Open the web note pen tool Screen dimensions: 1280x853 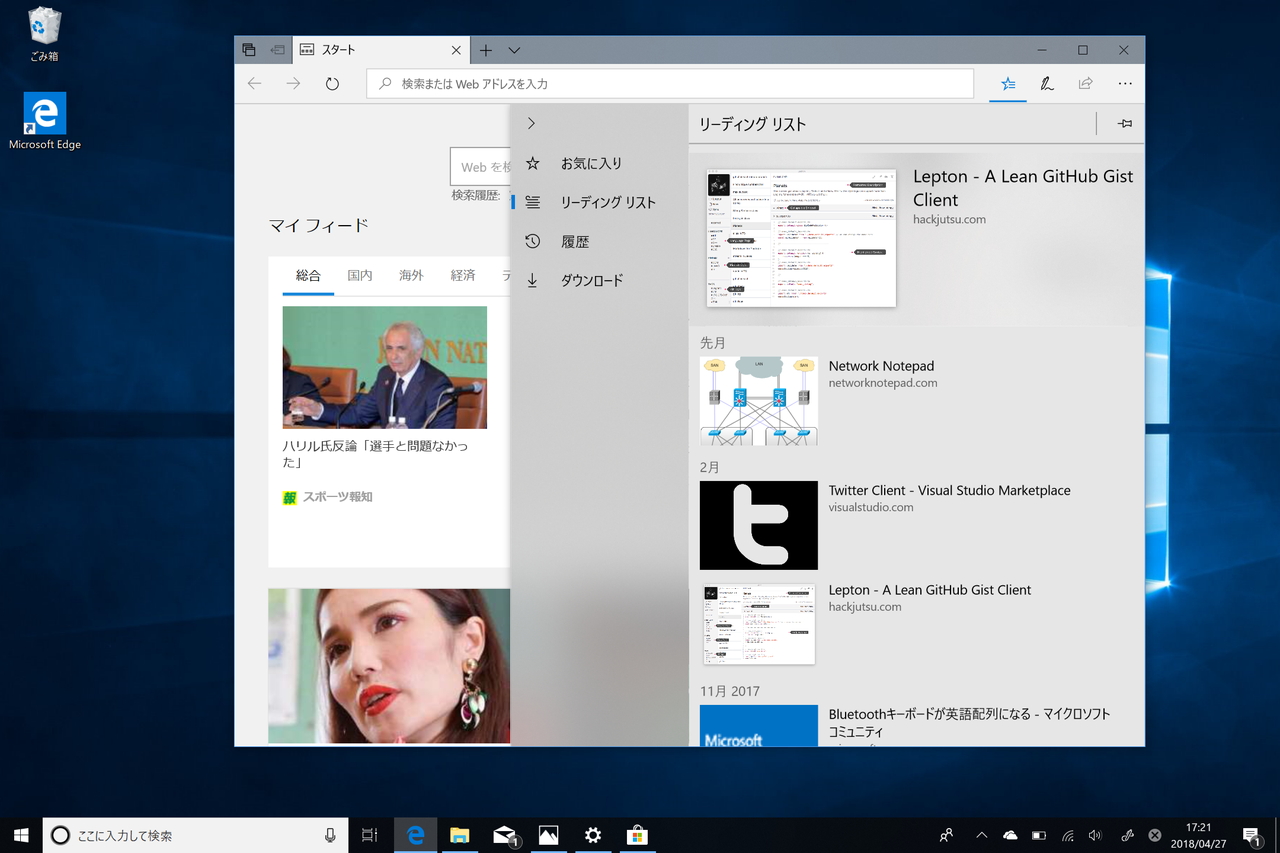click(x=1047, y=84)
